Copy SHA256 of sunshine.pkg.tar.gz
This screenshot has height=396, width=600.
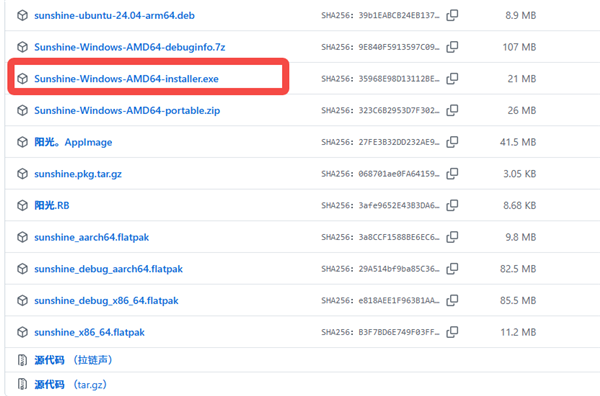[452, 174]
